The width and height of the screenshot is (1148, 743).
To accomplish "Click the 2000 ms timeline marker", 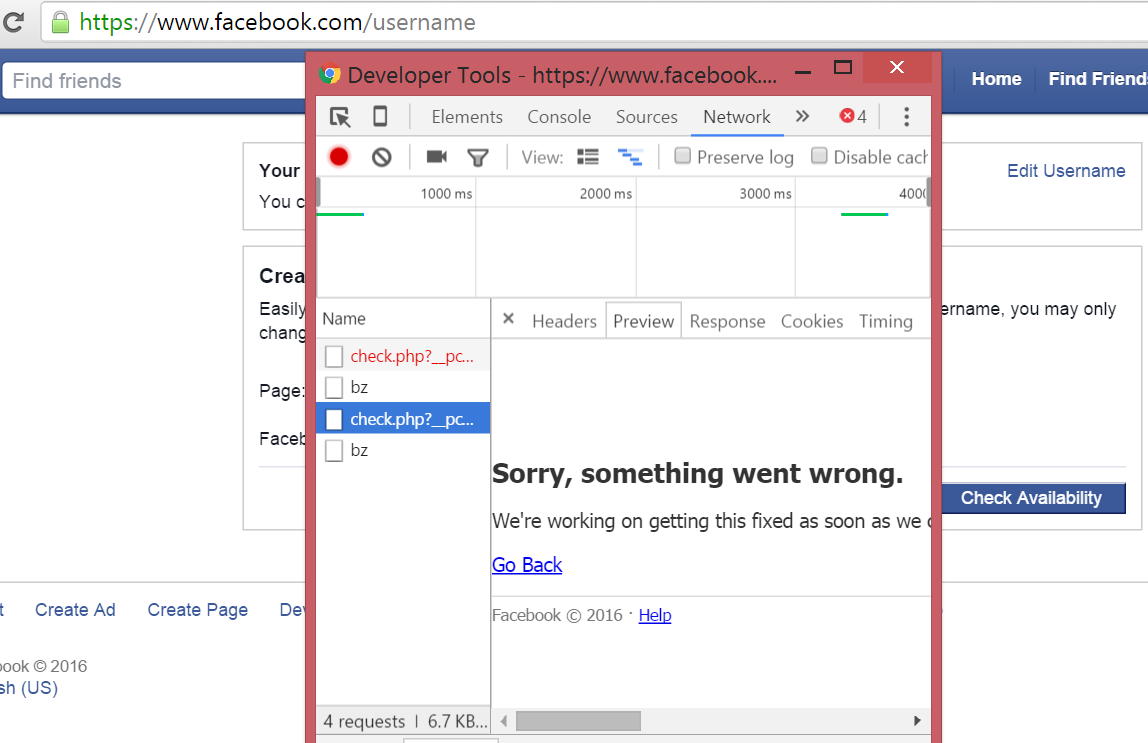I will (605, 194).
